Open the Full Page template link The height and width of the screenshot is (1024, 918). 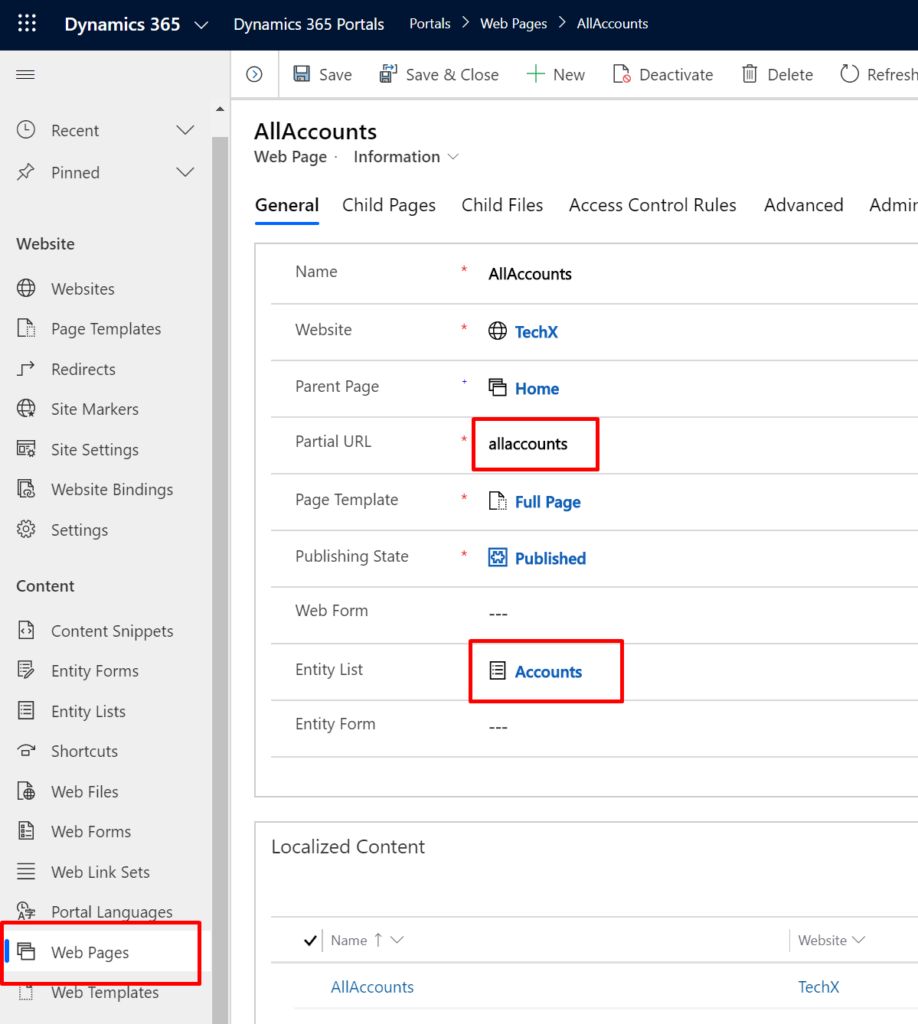[x=548, y=502]
